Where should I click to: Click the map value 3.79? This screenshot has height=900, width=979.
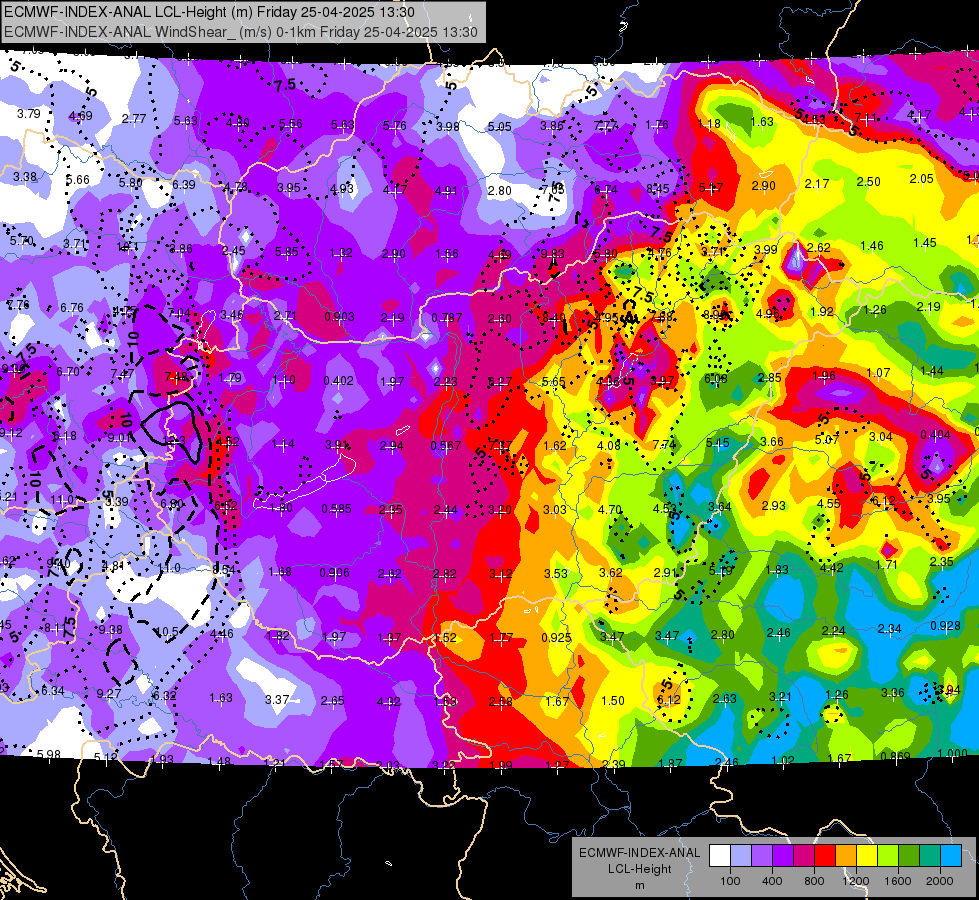(29, 114)
